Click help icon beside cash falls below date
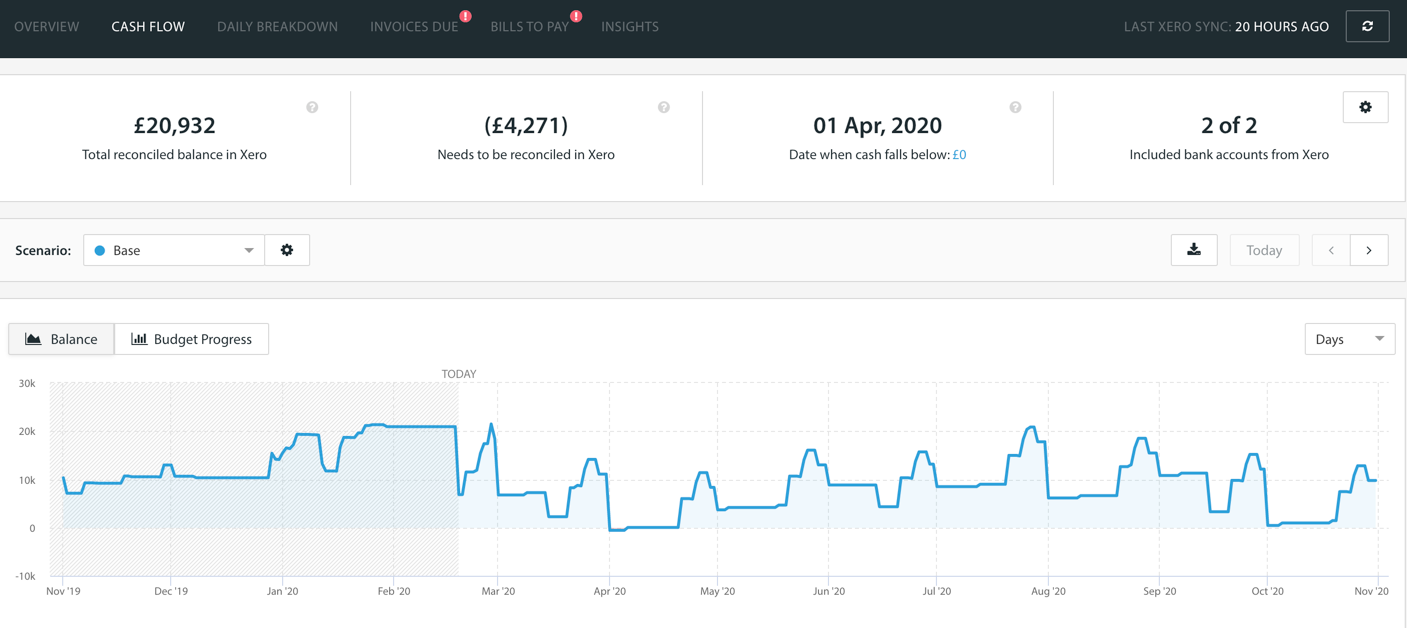Viewport: 1407px width, 628px height. [1015, 107]
